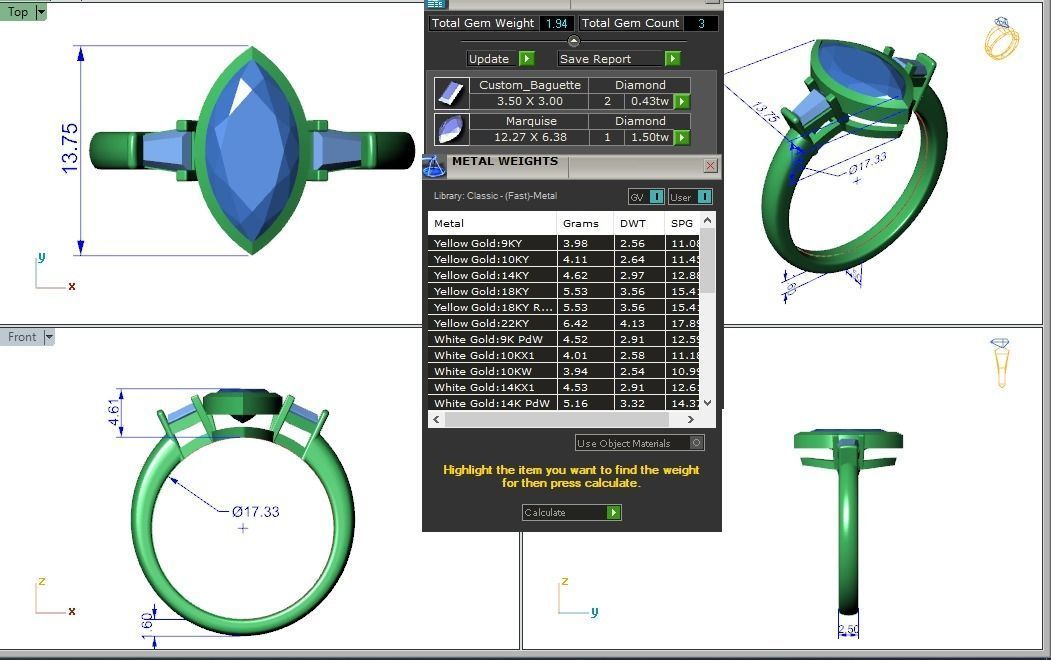Select the Yellow Gold:14KY row
Screen dimensions: 1051x660
(x=564, y=275)
